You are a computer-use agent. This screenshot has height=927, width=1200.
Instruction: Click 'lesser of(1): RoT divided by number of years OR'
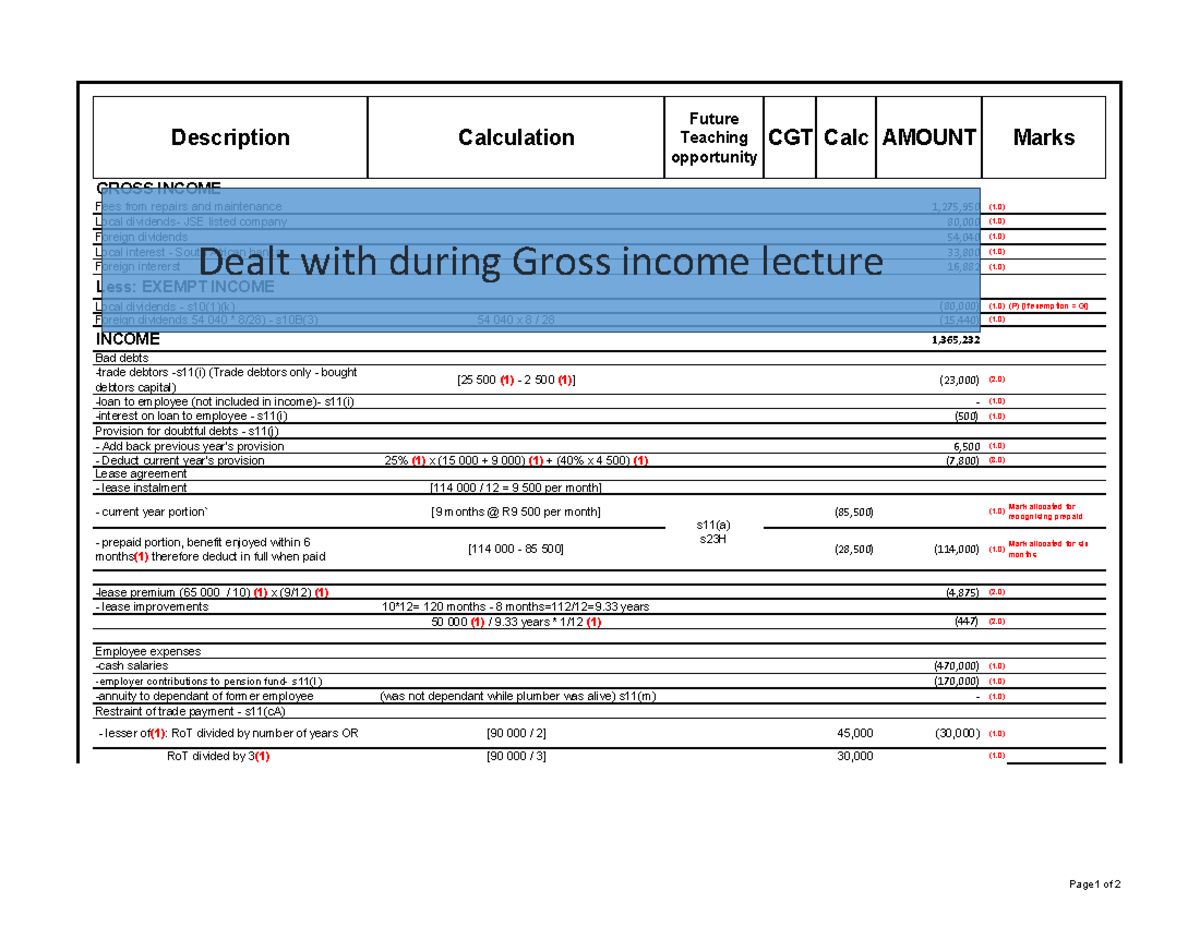click(228, 733)
